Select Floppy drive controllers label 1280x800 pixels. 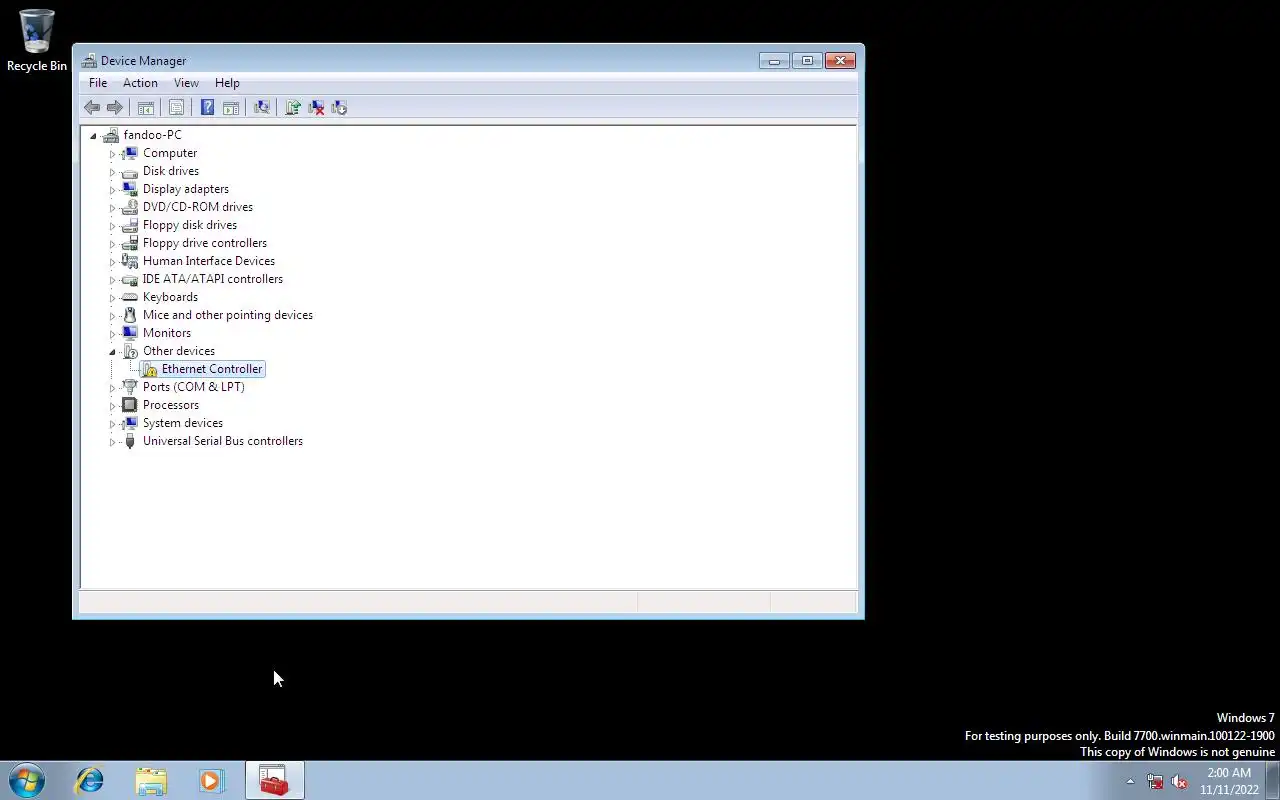205,243
